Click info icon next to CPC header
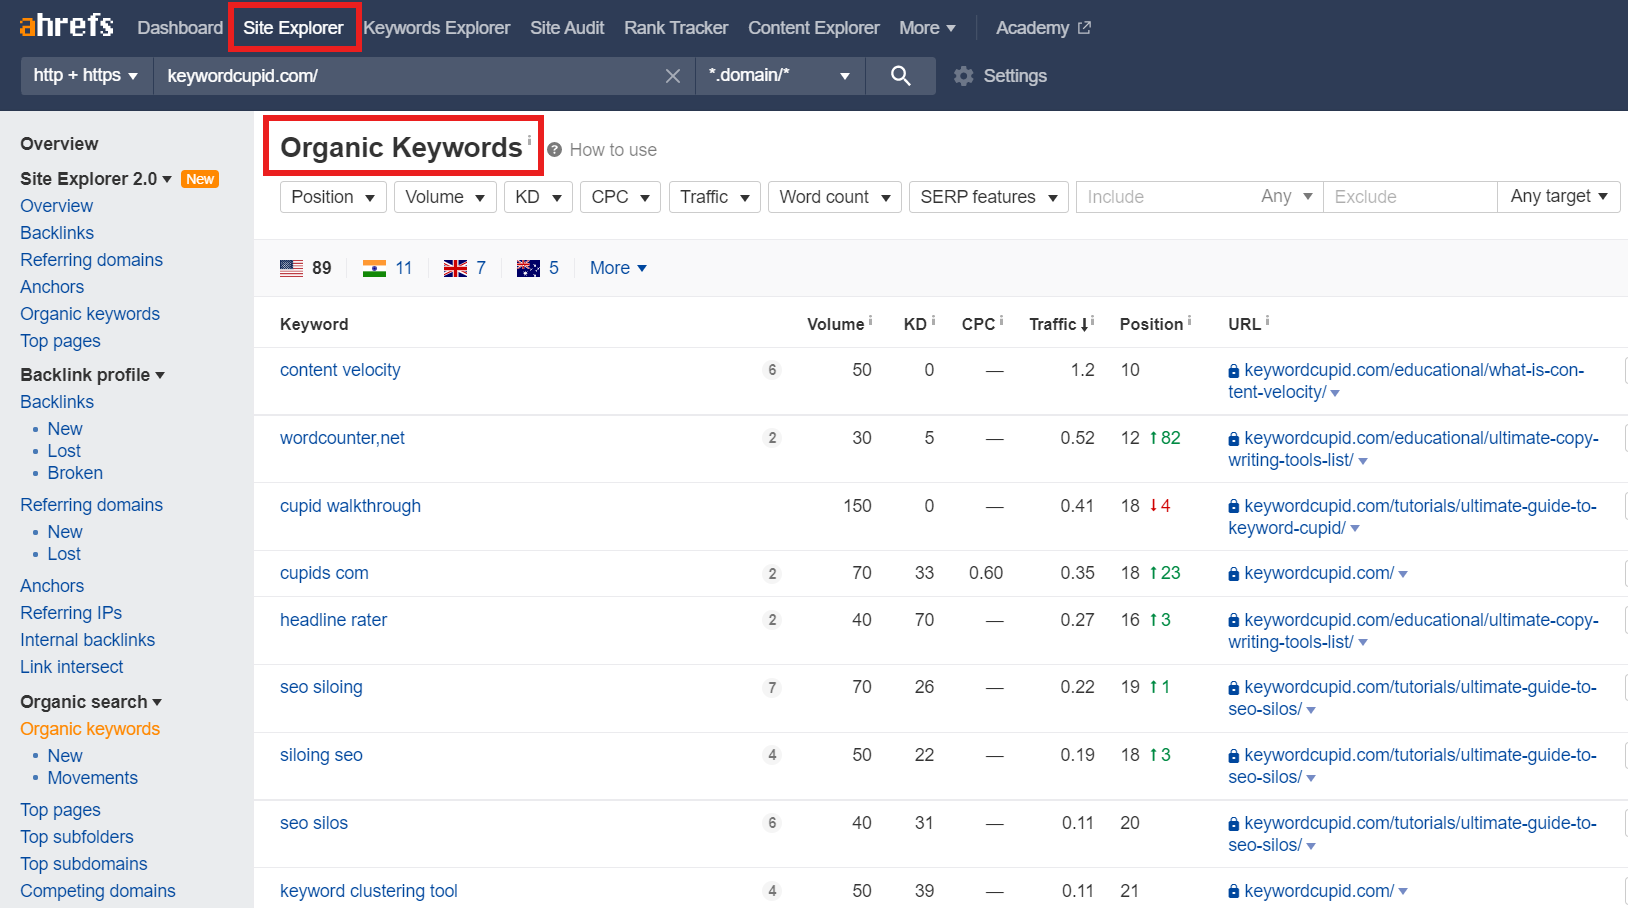The width and height of the screenshot is (1628, 908). [1002, 320]
